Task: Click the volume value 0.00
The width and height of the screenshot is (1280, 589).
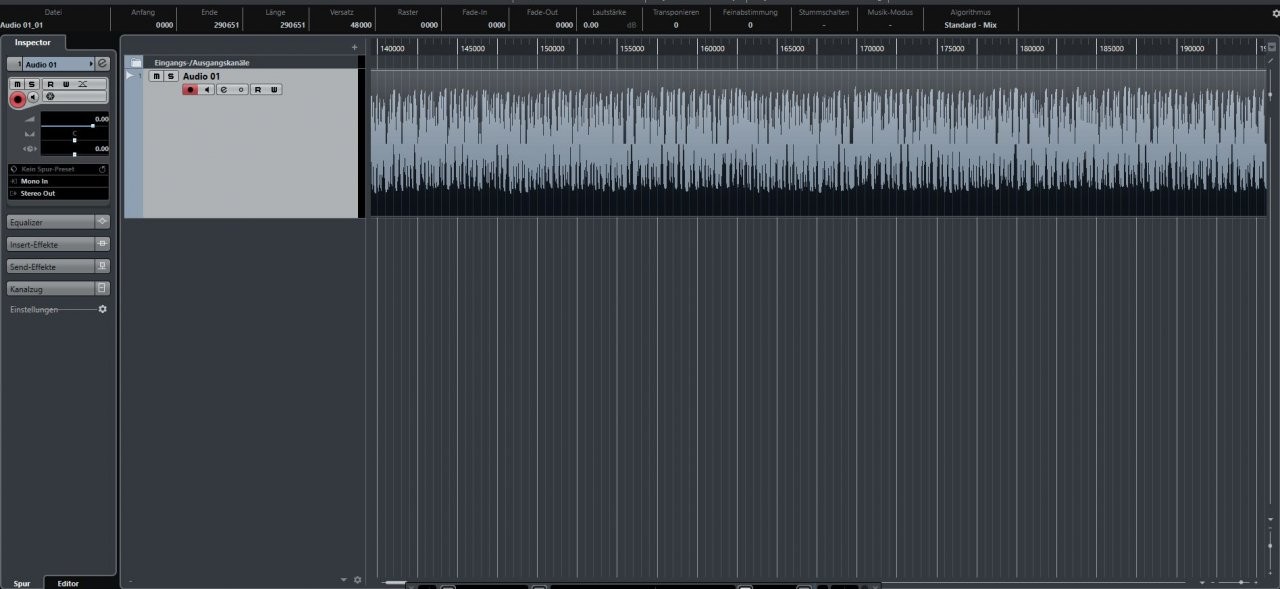Action: click(x=101, y=118)
